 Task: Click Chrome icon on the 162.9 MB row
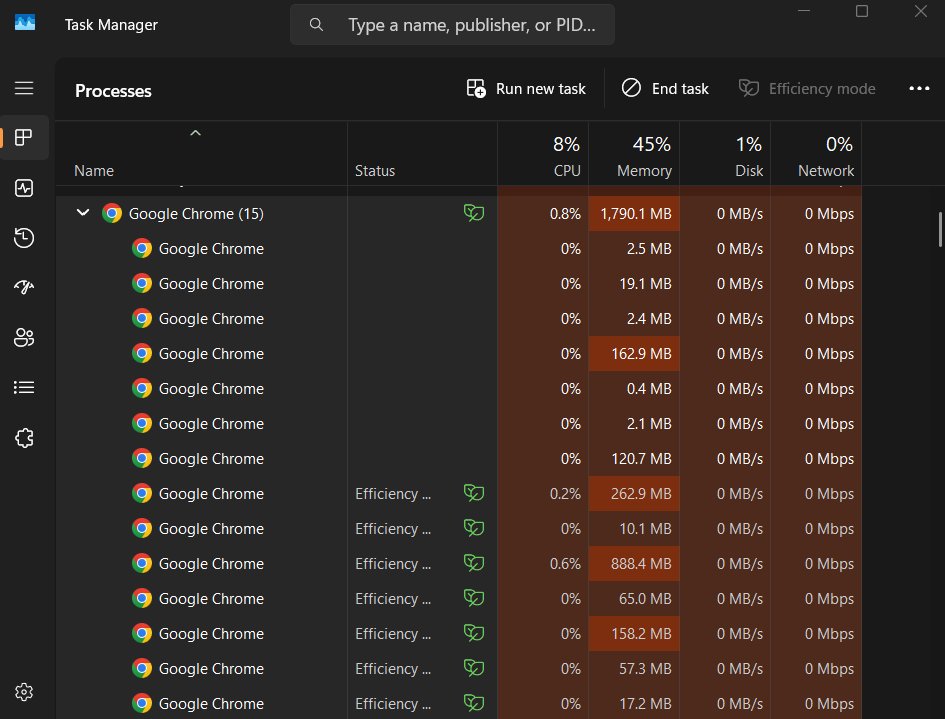(142, 353)
